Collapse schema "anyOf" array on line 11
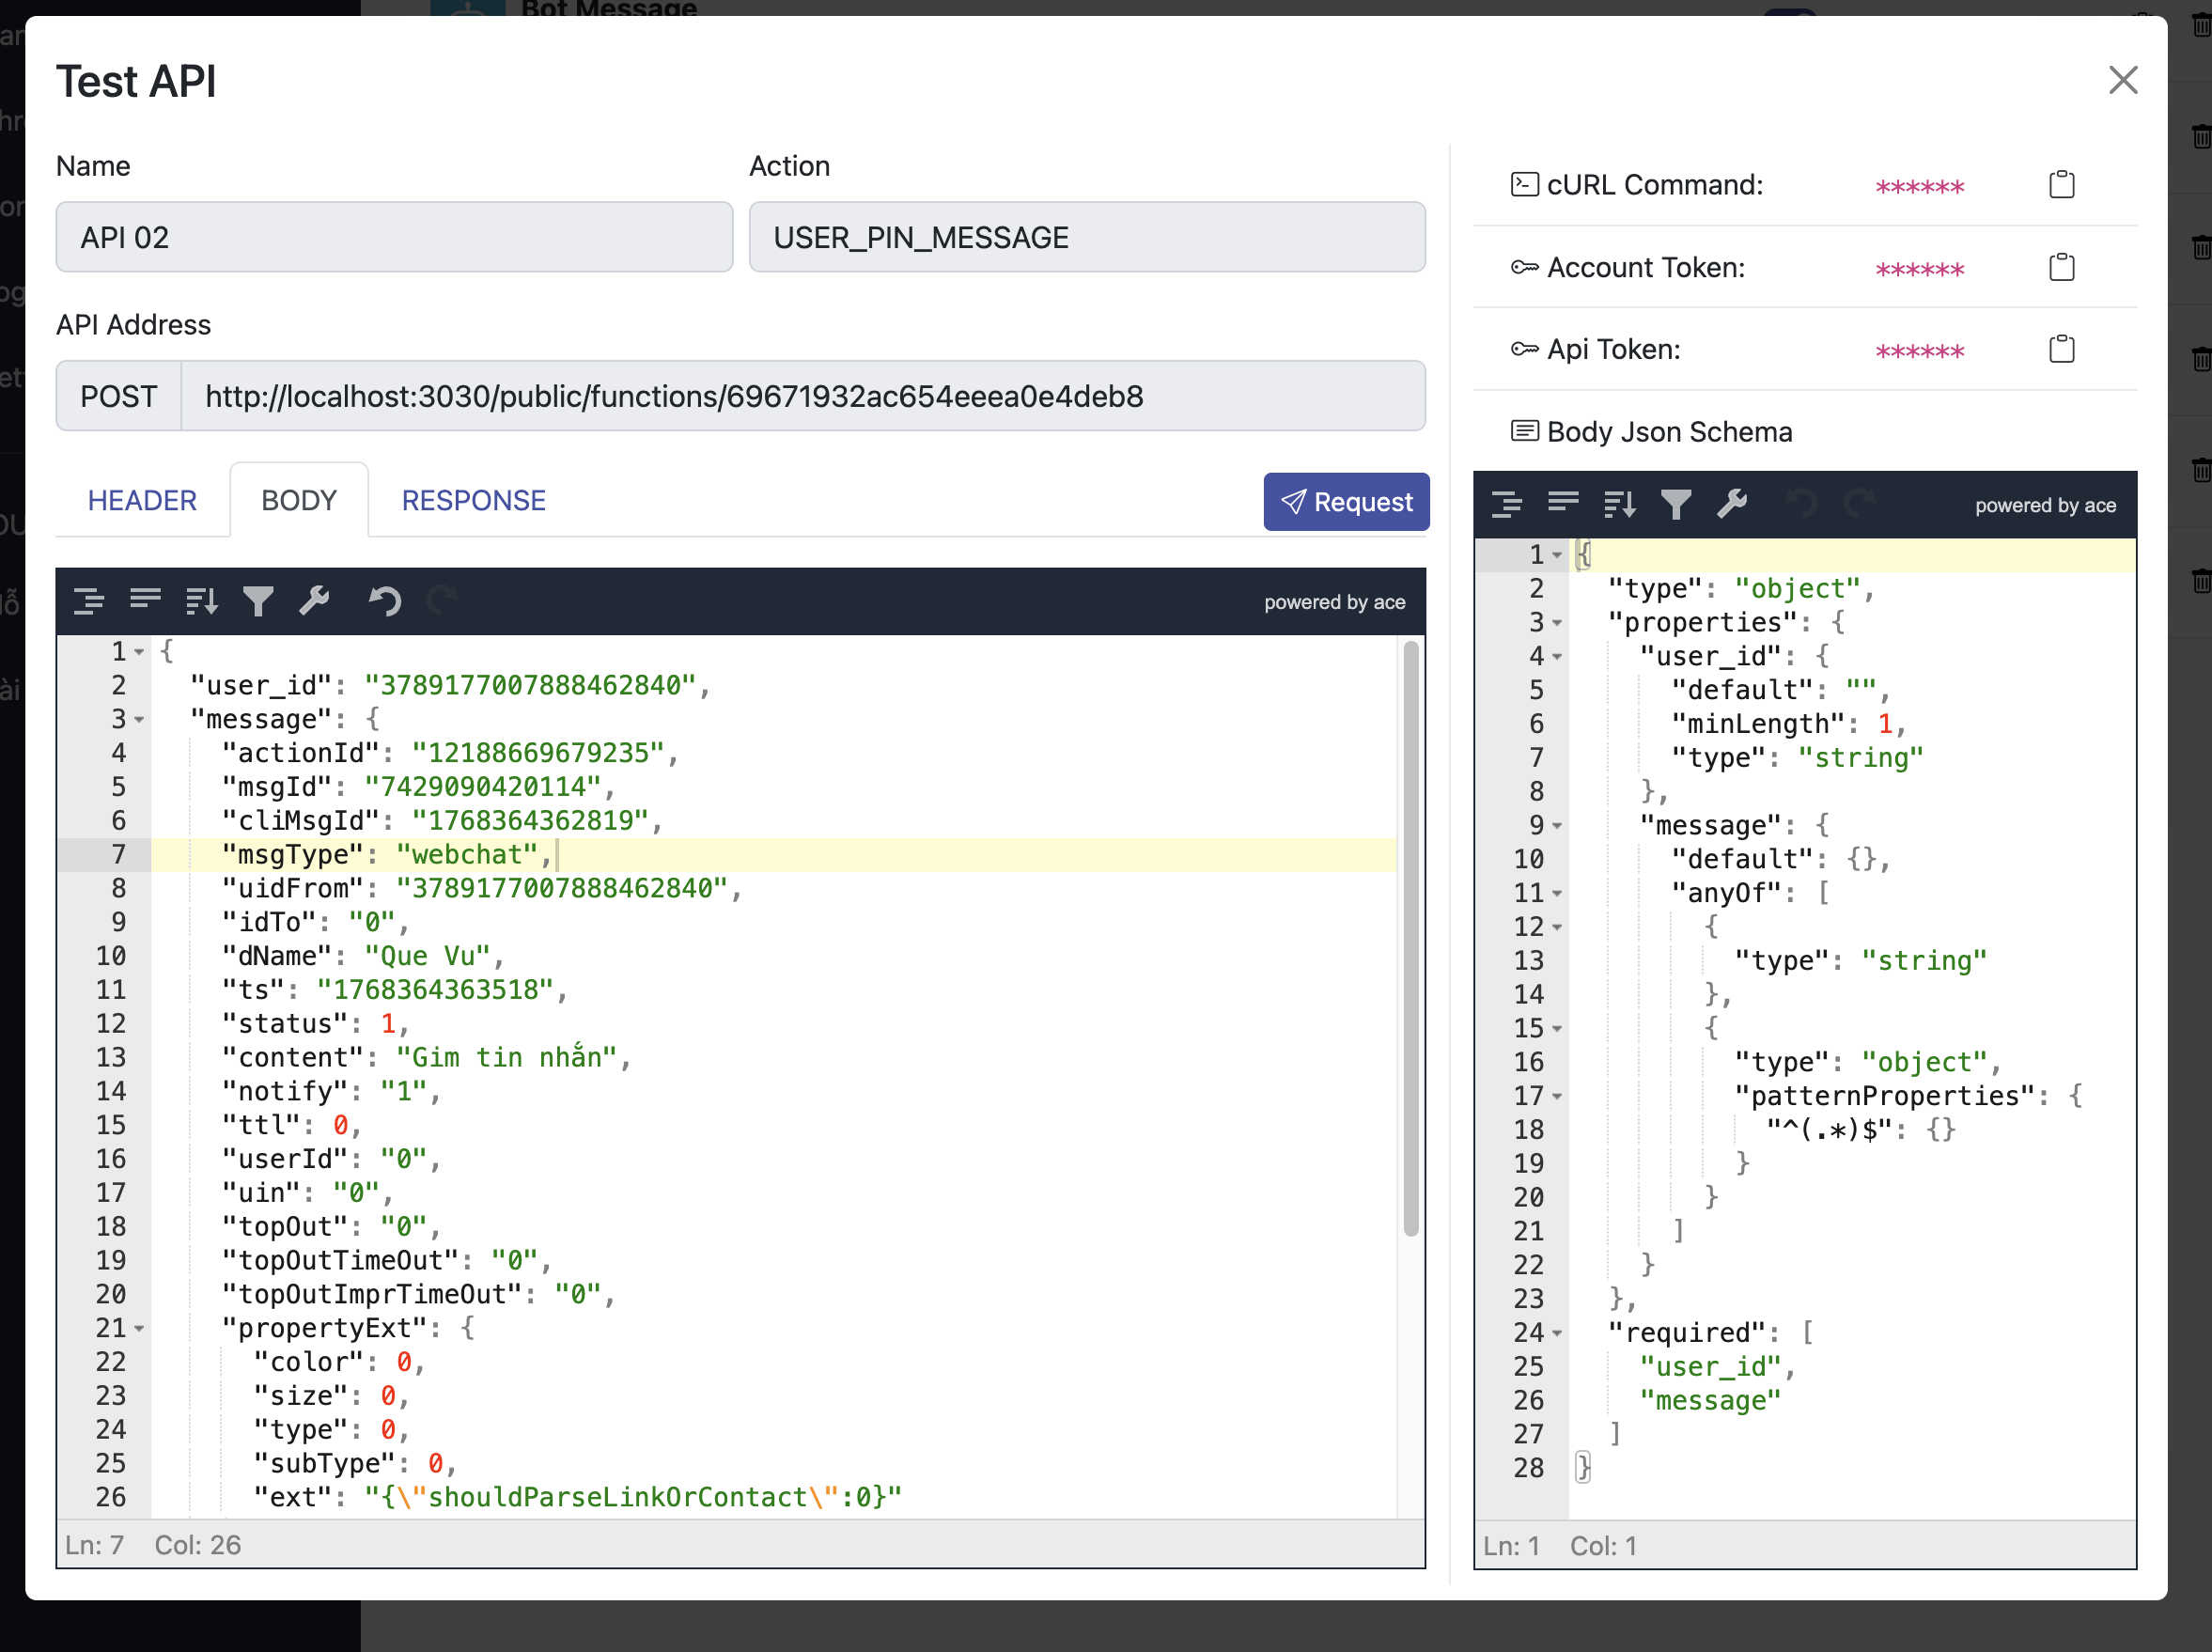This screenshot has height=1652, width=2212. 1557,893
